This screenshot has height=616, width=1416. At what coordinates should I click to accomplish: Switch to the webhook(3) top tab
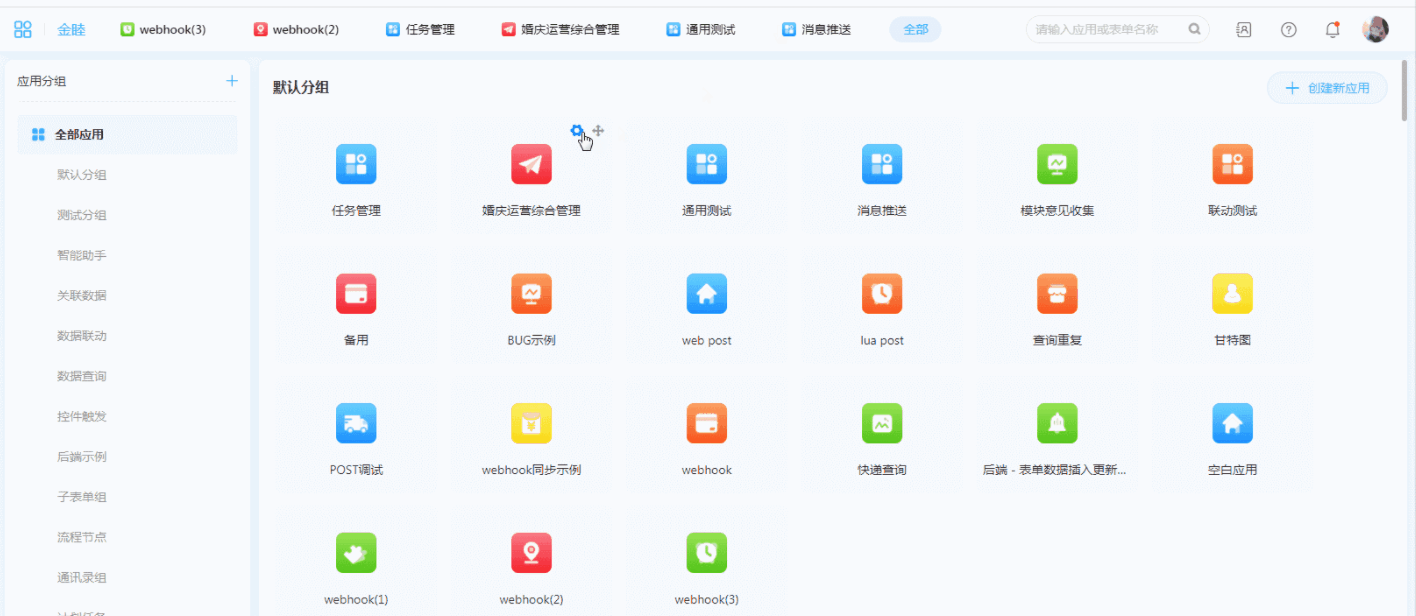click(x=163, y=30)
